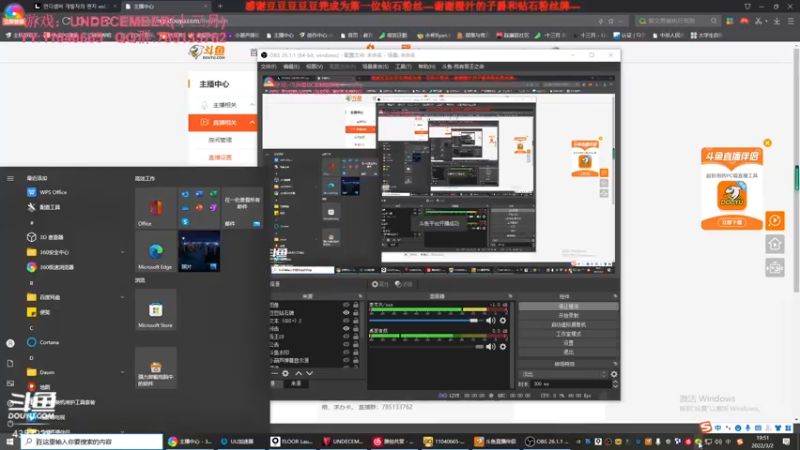Image resolution: width=800 pixels, height=450 pixels.
Task: Open transition settings gear in OBS
Action: point(614,374)
